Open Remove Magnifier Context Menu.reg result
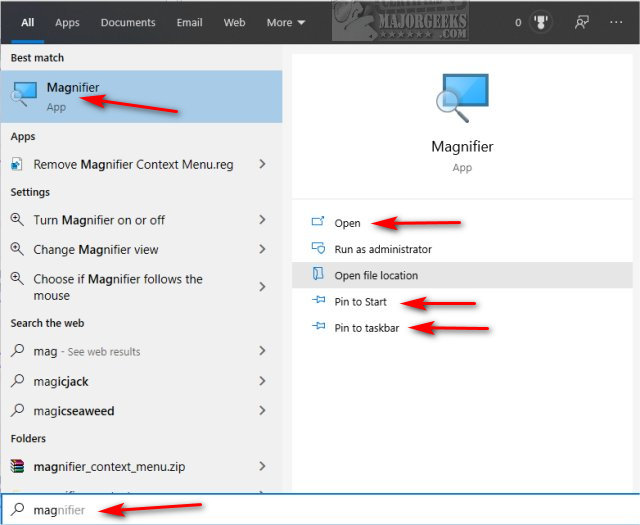This screenshot has height=525, width=640. pos(141,165)
